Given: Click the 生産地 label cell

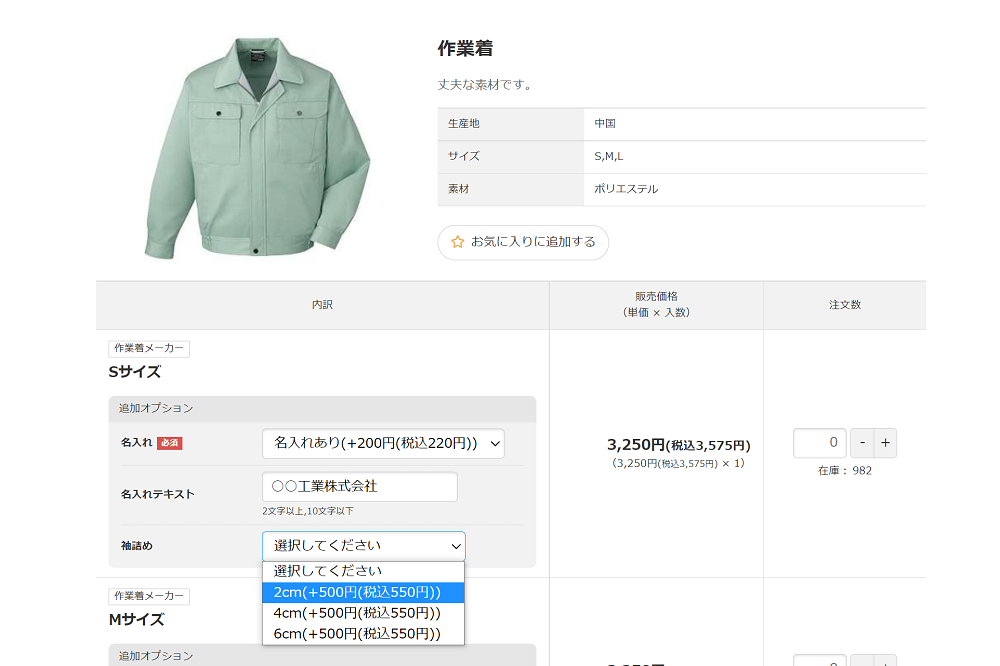Looking at the screenshot, I should coord(511,124).
